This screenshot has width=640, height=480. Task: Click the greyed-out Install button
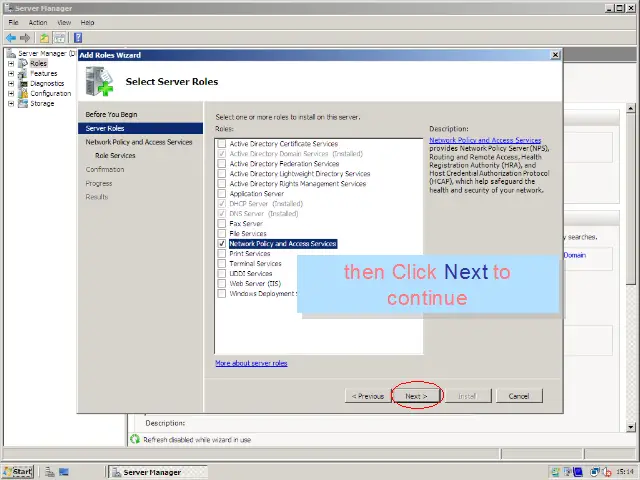click(x=467, y=396)
